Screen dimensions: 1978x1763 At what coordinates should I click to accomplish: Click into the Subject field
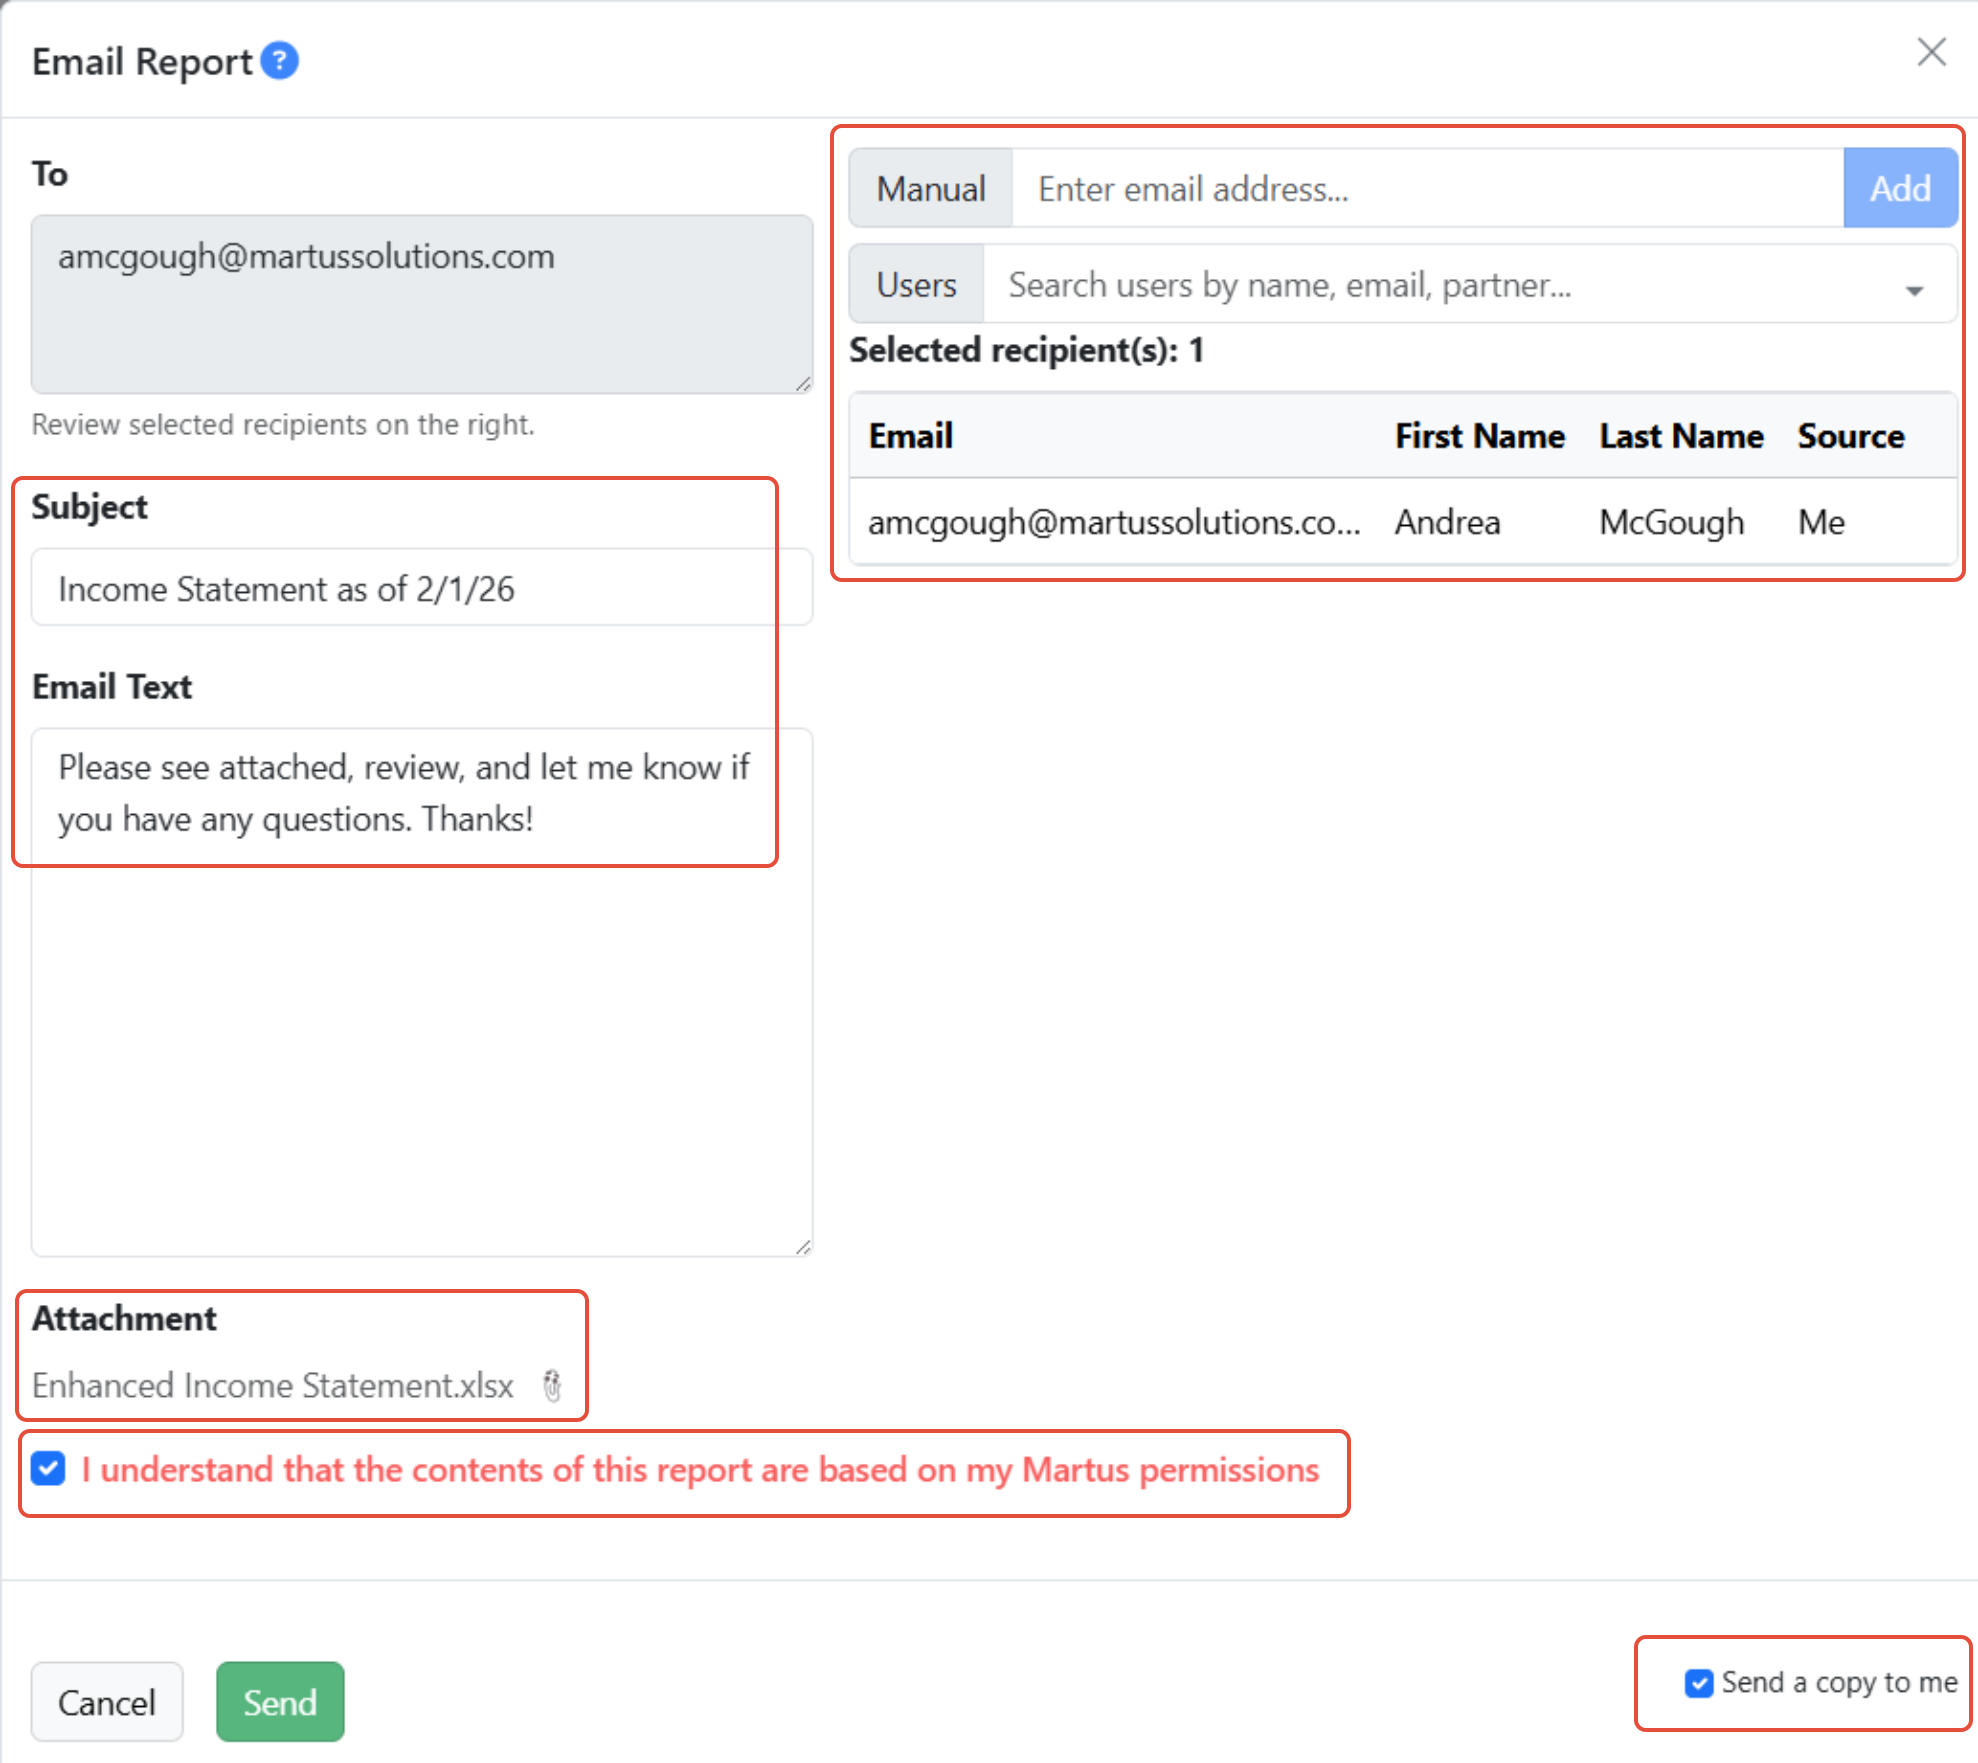point(420,588)
